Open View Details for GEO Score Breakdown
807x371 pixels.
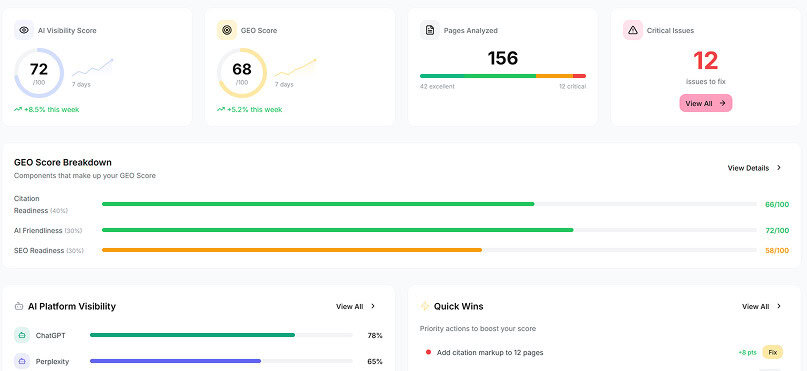point(755,168)
